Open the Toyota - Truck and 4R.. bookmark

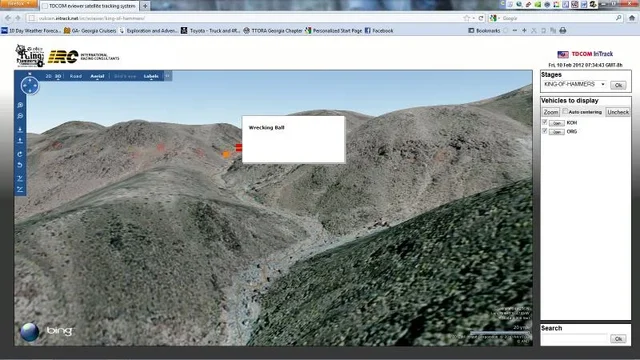[x=210, y=31]
